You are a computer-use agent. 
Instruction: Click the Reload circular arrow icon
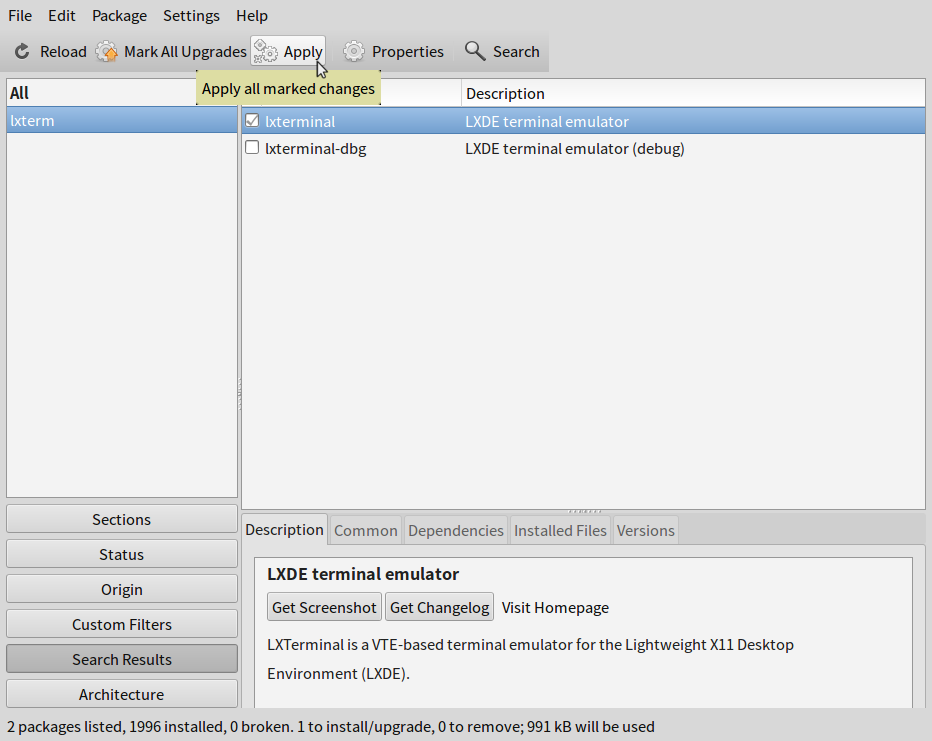coord(22,52)
